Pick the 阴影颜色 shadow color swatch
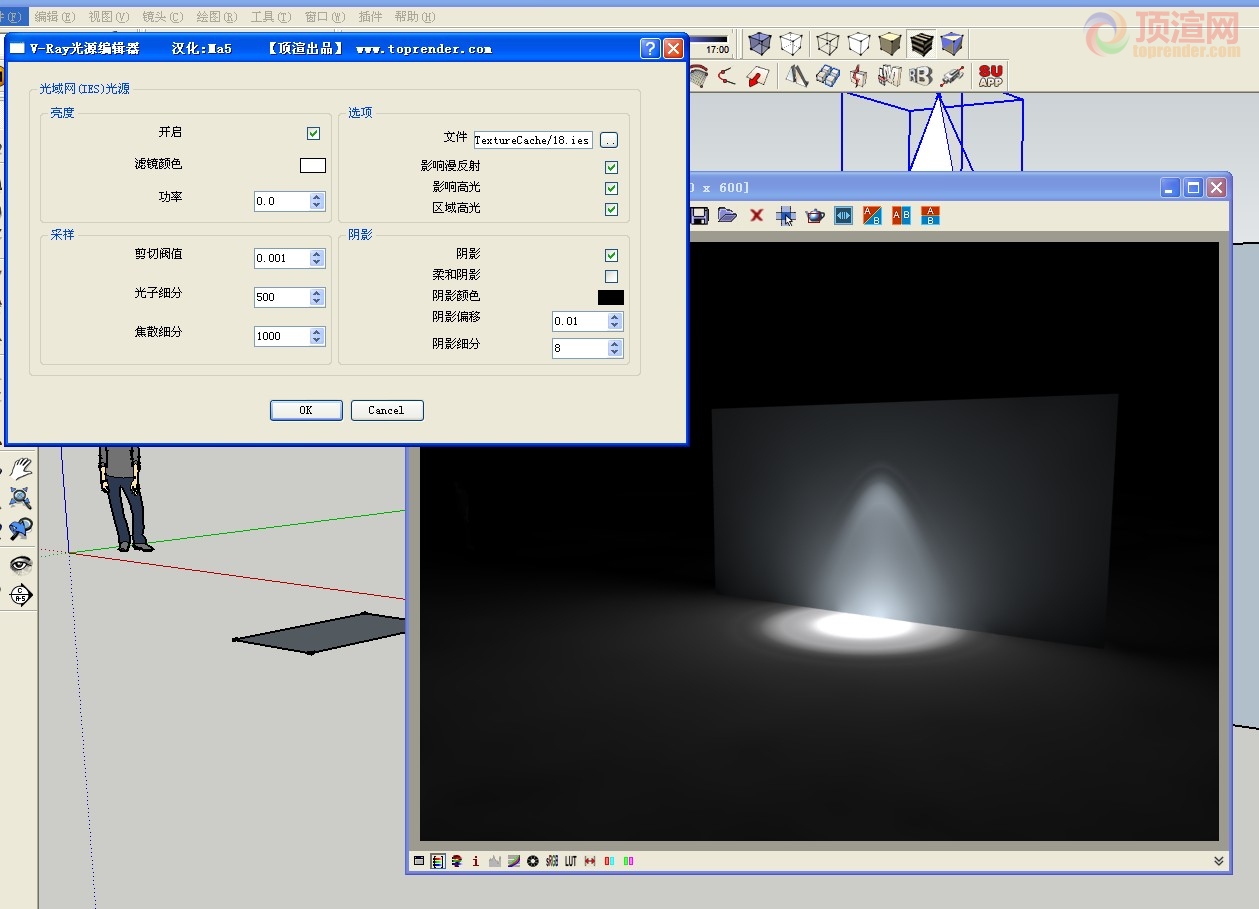1259x909 pixels. pos(611,297)
